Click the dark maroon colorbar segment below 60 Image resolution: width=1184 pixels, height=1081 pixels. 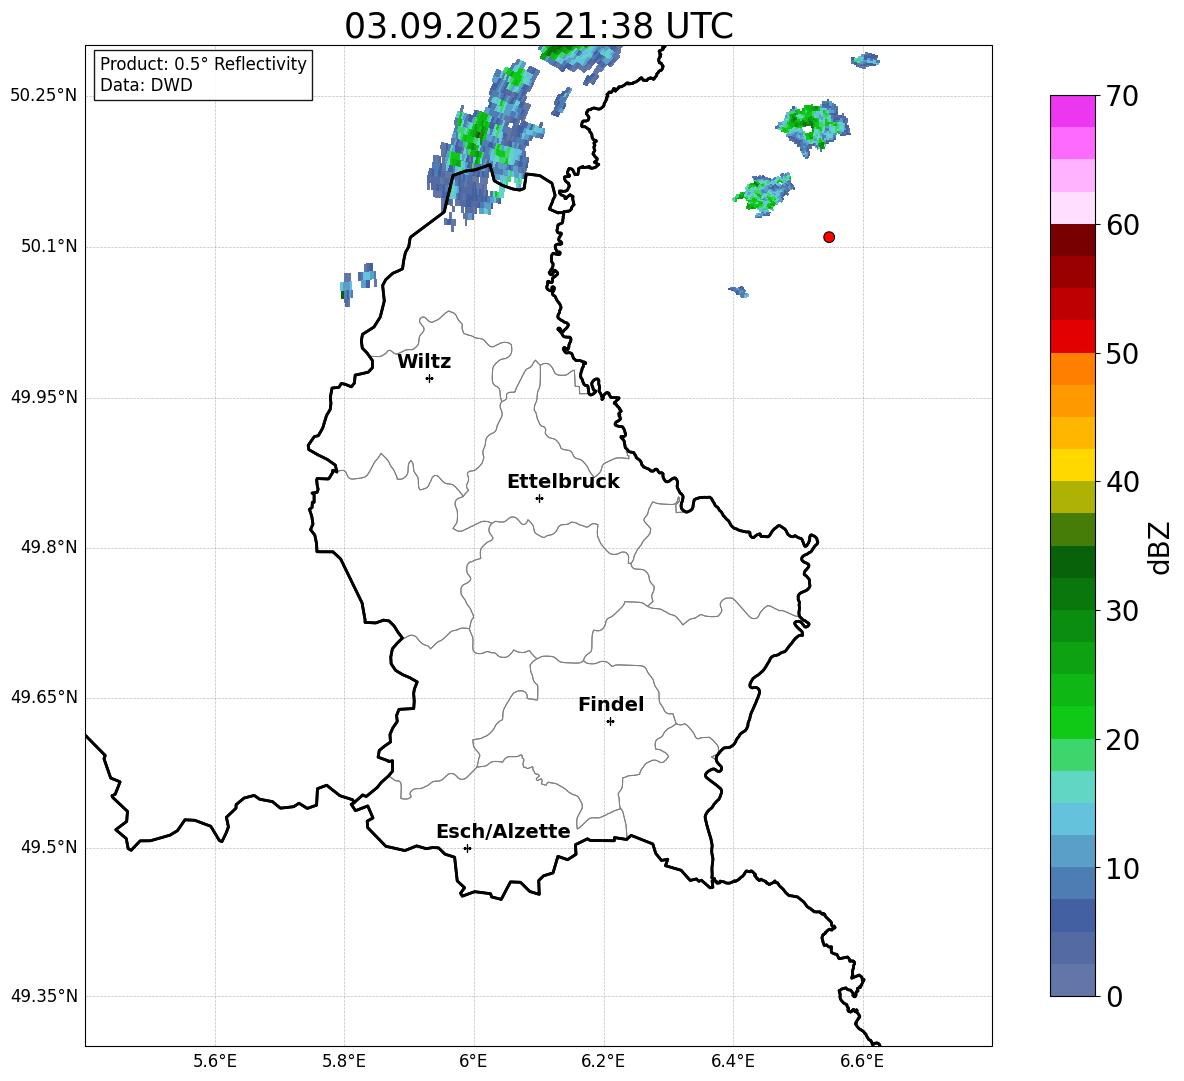[x=1073, y=240]
